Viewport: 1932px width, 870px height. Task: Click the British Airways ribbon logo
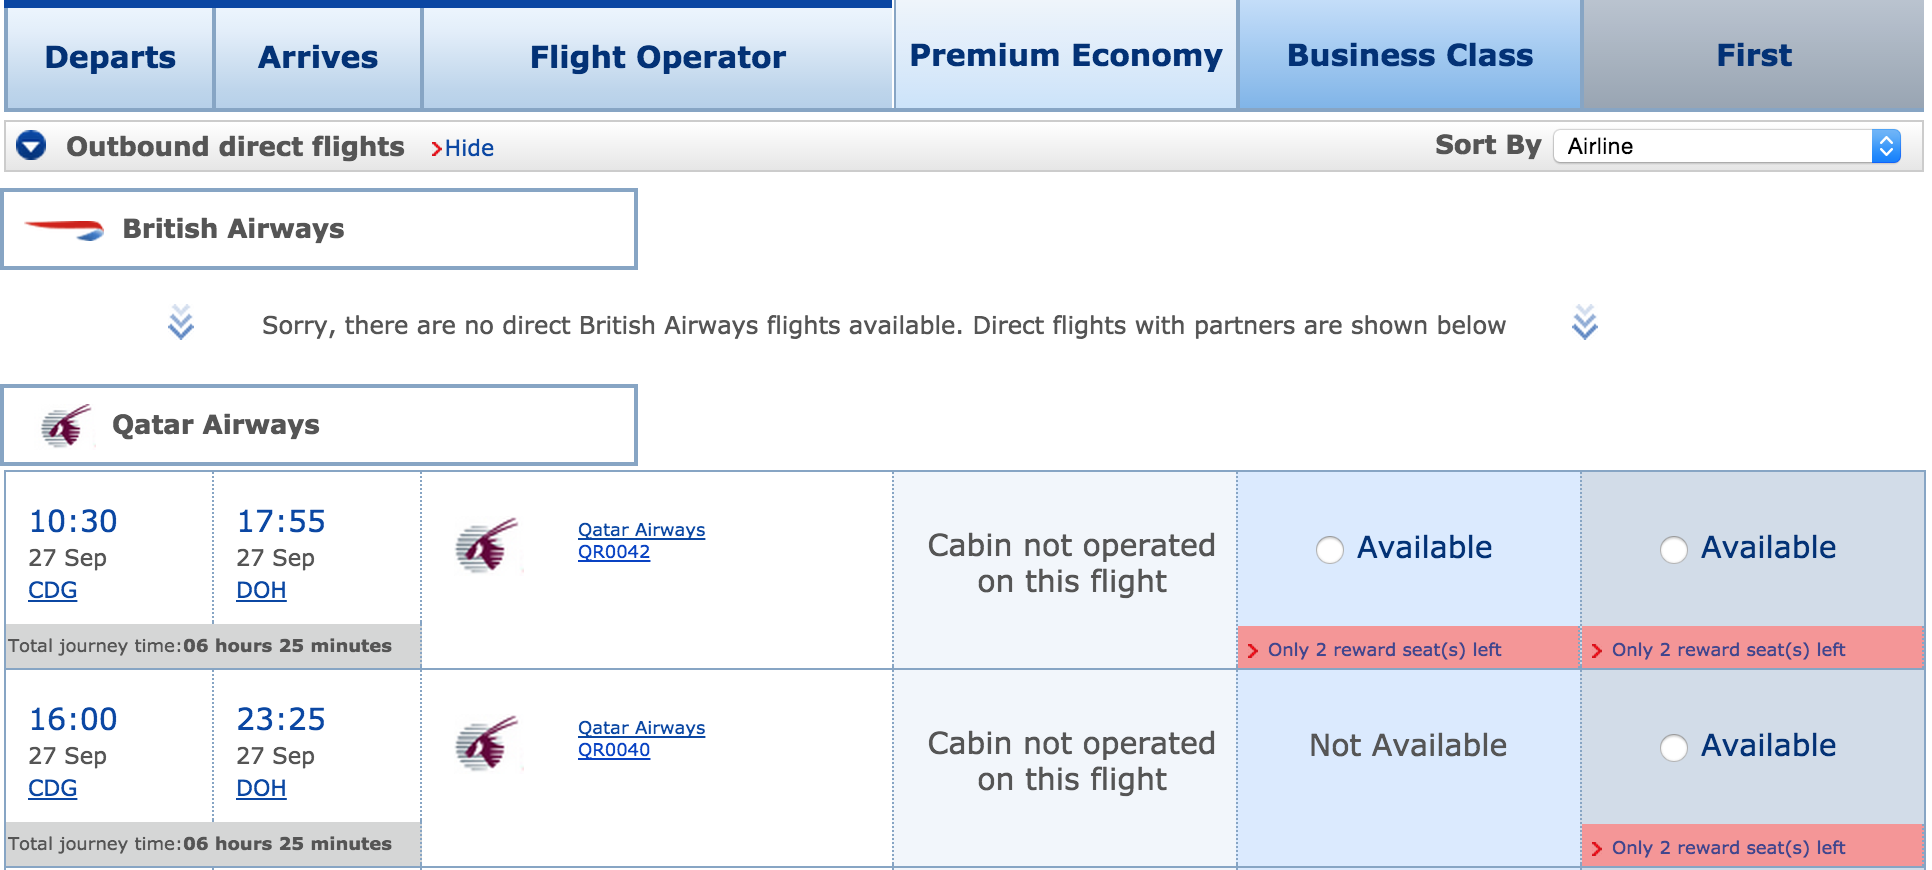coord(64,229)
